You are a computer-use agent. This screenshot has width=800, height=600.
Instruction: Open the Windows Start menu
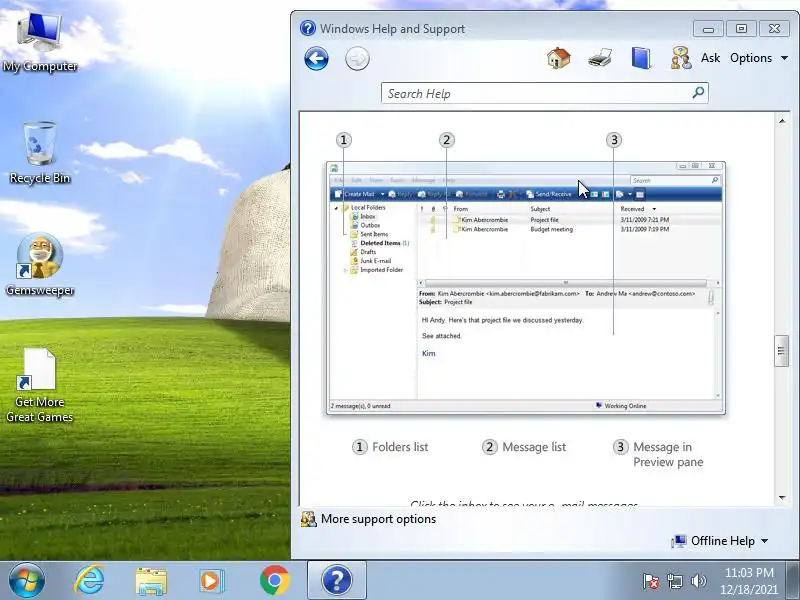(x=26, y=581)
